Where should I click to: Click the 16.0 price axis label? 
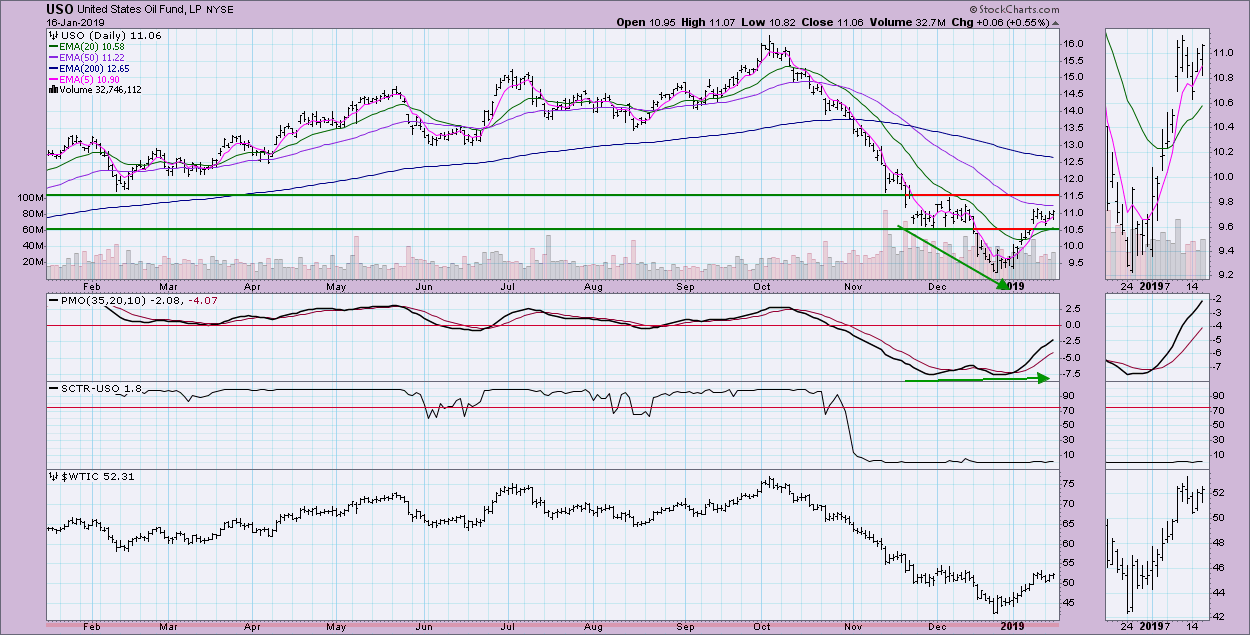coord(1075,43)
